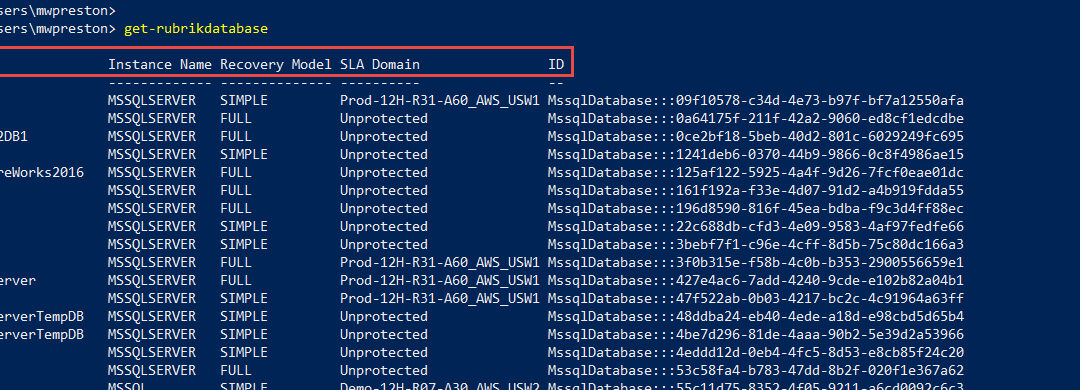The width and height of the screenshot is (1080, 390).
Task: Select the SLA Domain column header
Action: [x=380, y=65]
